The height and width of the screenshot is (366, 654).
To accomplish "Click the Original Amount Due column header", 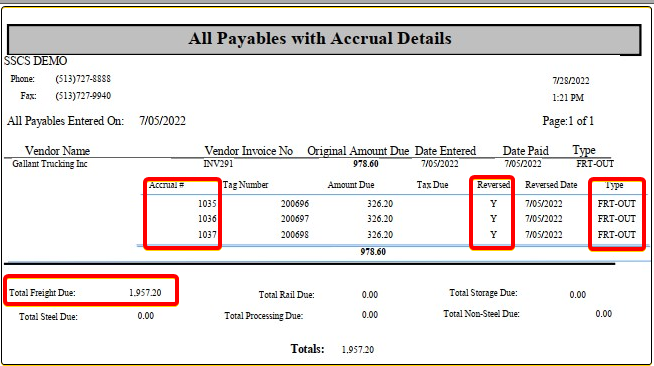I will click(358, 150).
